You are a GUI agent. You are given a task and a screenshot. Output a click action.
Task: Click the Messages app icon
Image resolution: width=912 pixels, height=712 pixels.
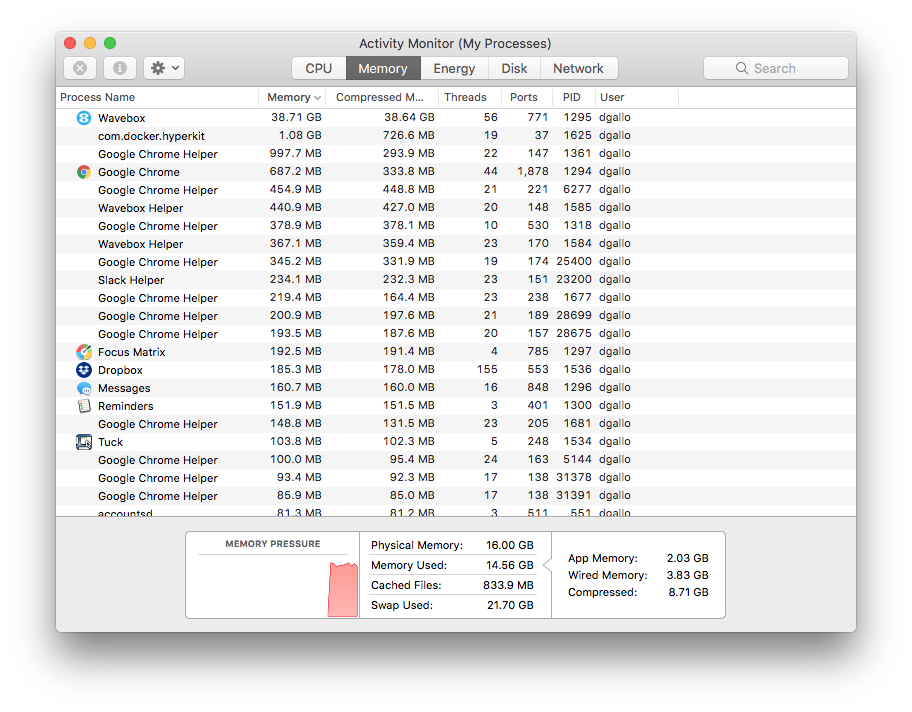pos(83,387)
